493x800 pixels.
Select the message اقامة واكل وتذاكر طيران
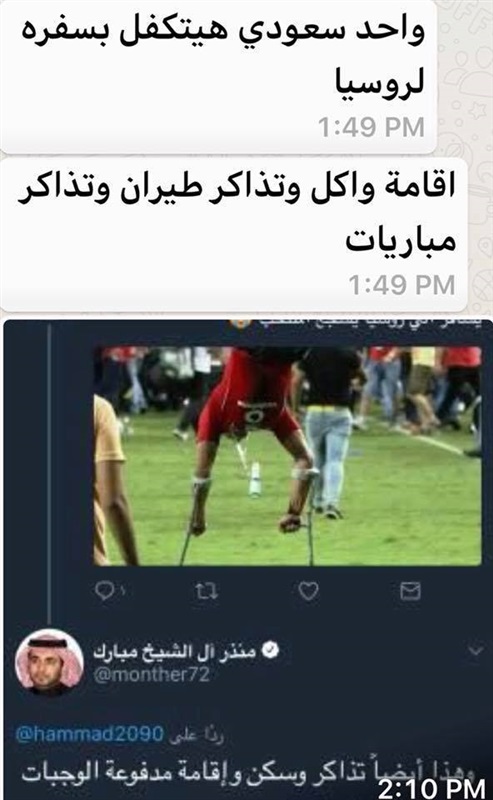(x=234, y=235)
